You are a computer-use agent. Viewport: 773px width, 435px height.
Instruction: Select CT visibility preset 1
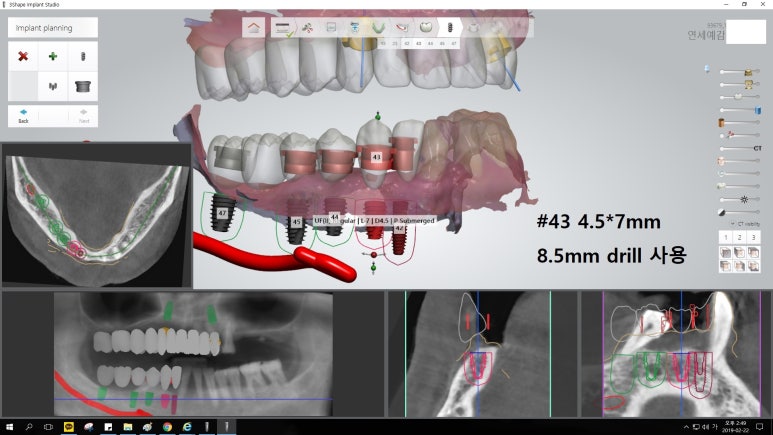tap(725, 237)
